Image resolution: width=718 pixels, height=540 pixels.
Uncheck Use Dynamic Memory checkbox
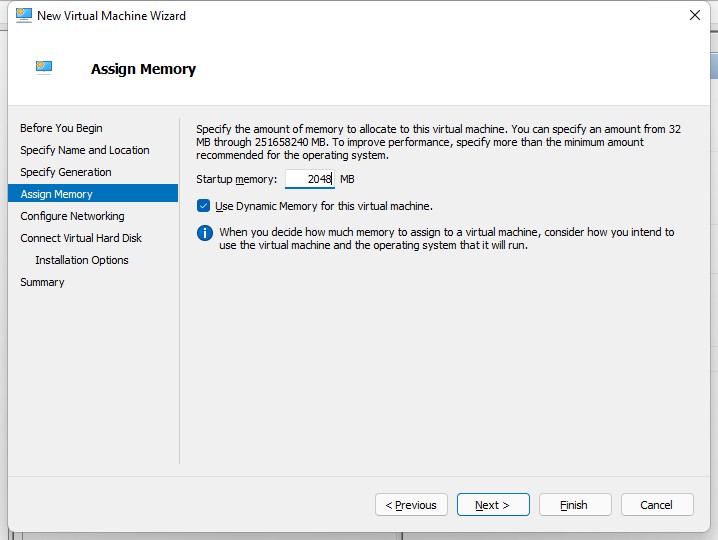coord(203,206)
